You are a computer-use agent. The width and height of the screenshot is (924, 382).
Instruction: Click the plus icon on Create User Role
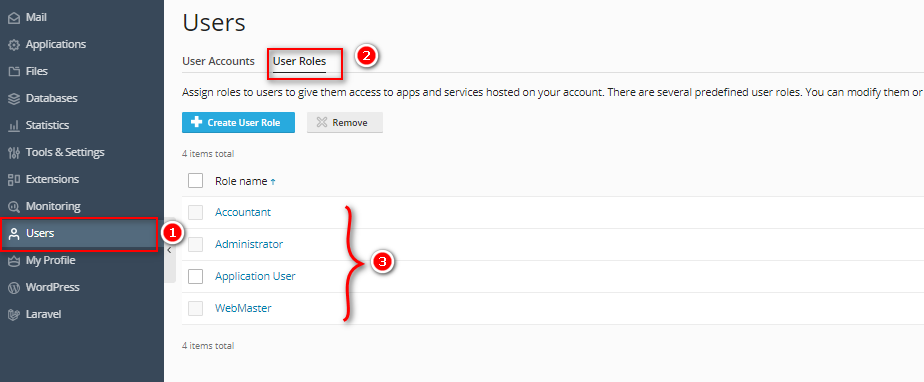tap(197, 123)
